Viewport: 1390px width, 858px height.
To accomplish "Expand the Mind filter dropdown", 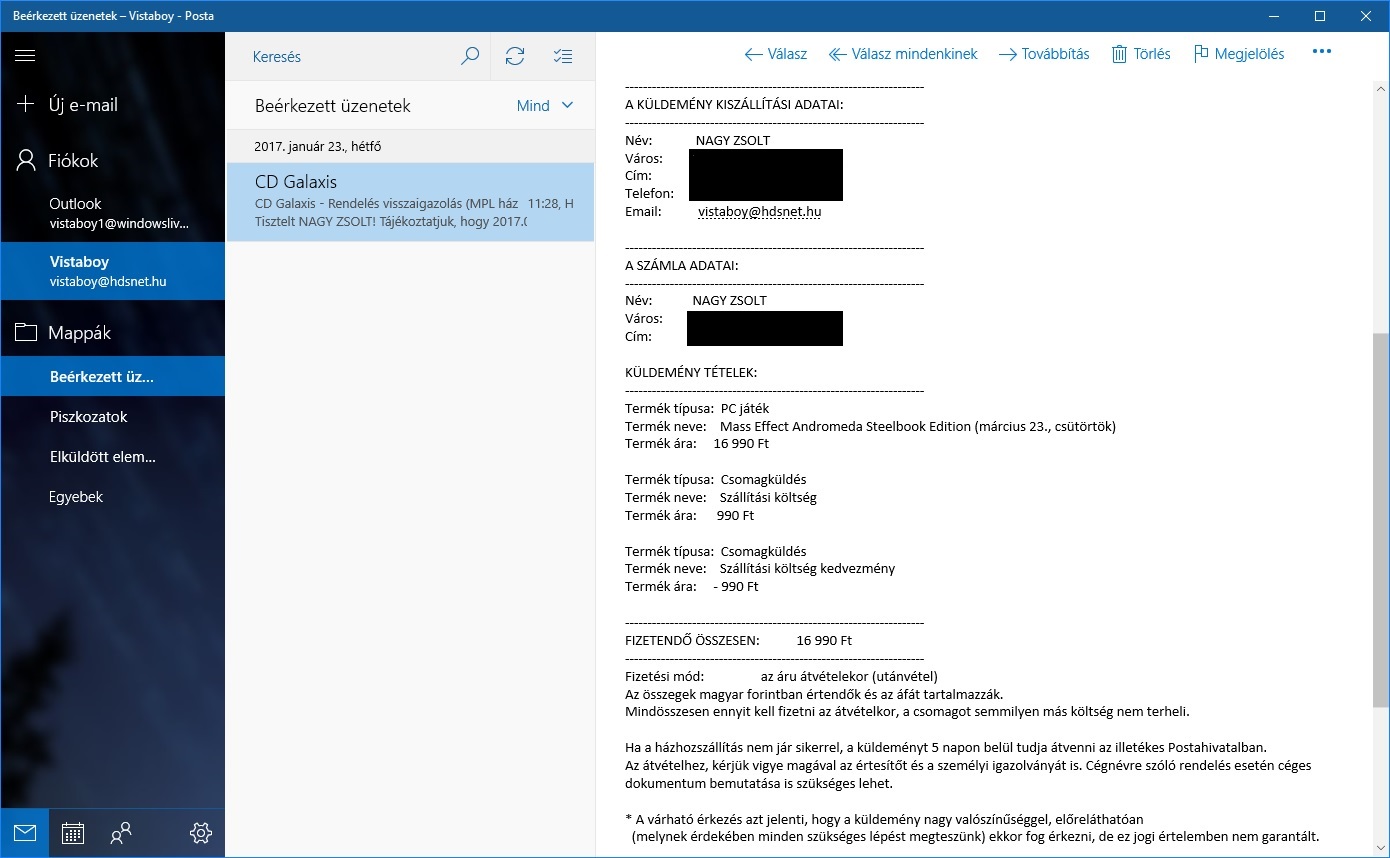I will [x=545, y=106].
